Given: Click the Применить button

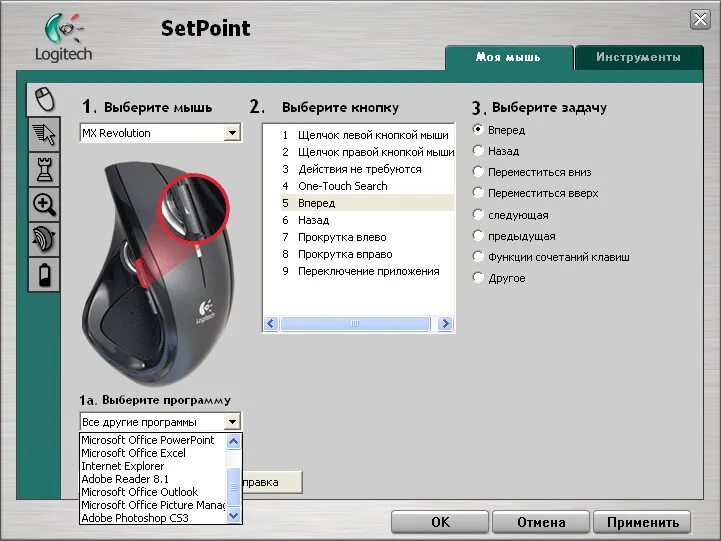Looking at the screenshot, I should point(642,522).
